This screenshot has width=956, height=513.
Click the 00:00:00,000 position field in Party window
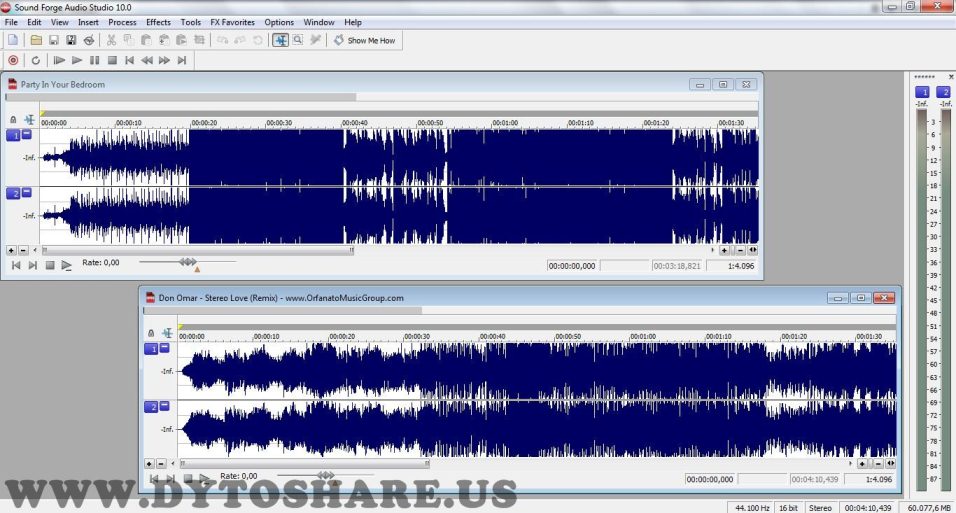pos(572,266)
